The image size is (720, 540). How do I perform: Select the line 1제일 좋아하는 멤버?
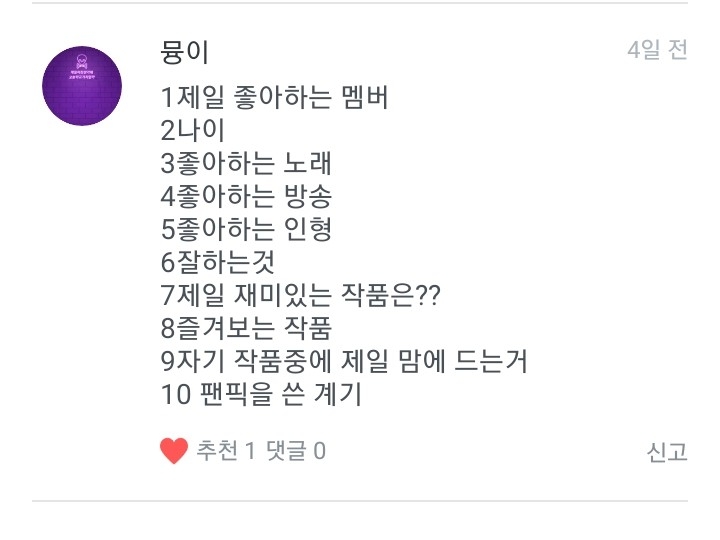[x=274, y=98]
